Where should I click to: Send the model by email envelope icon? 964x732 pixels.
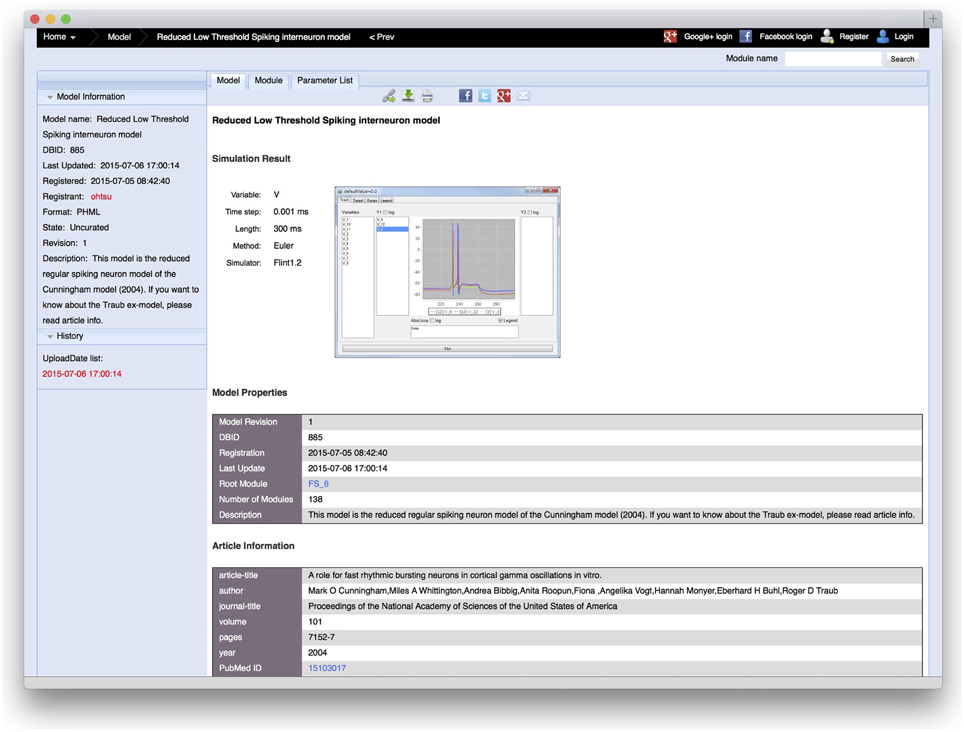coord(523,96)
